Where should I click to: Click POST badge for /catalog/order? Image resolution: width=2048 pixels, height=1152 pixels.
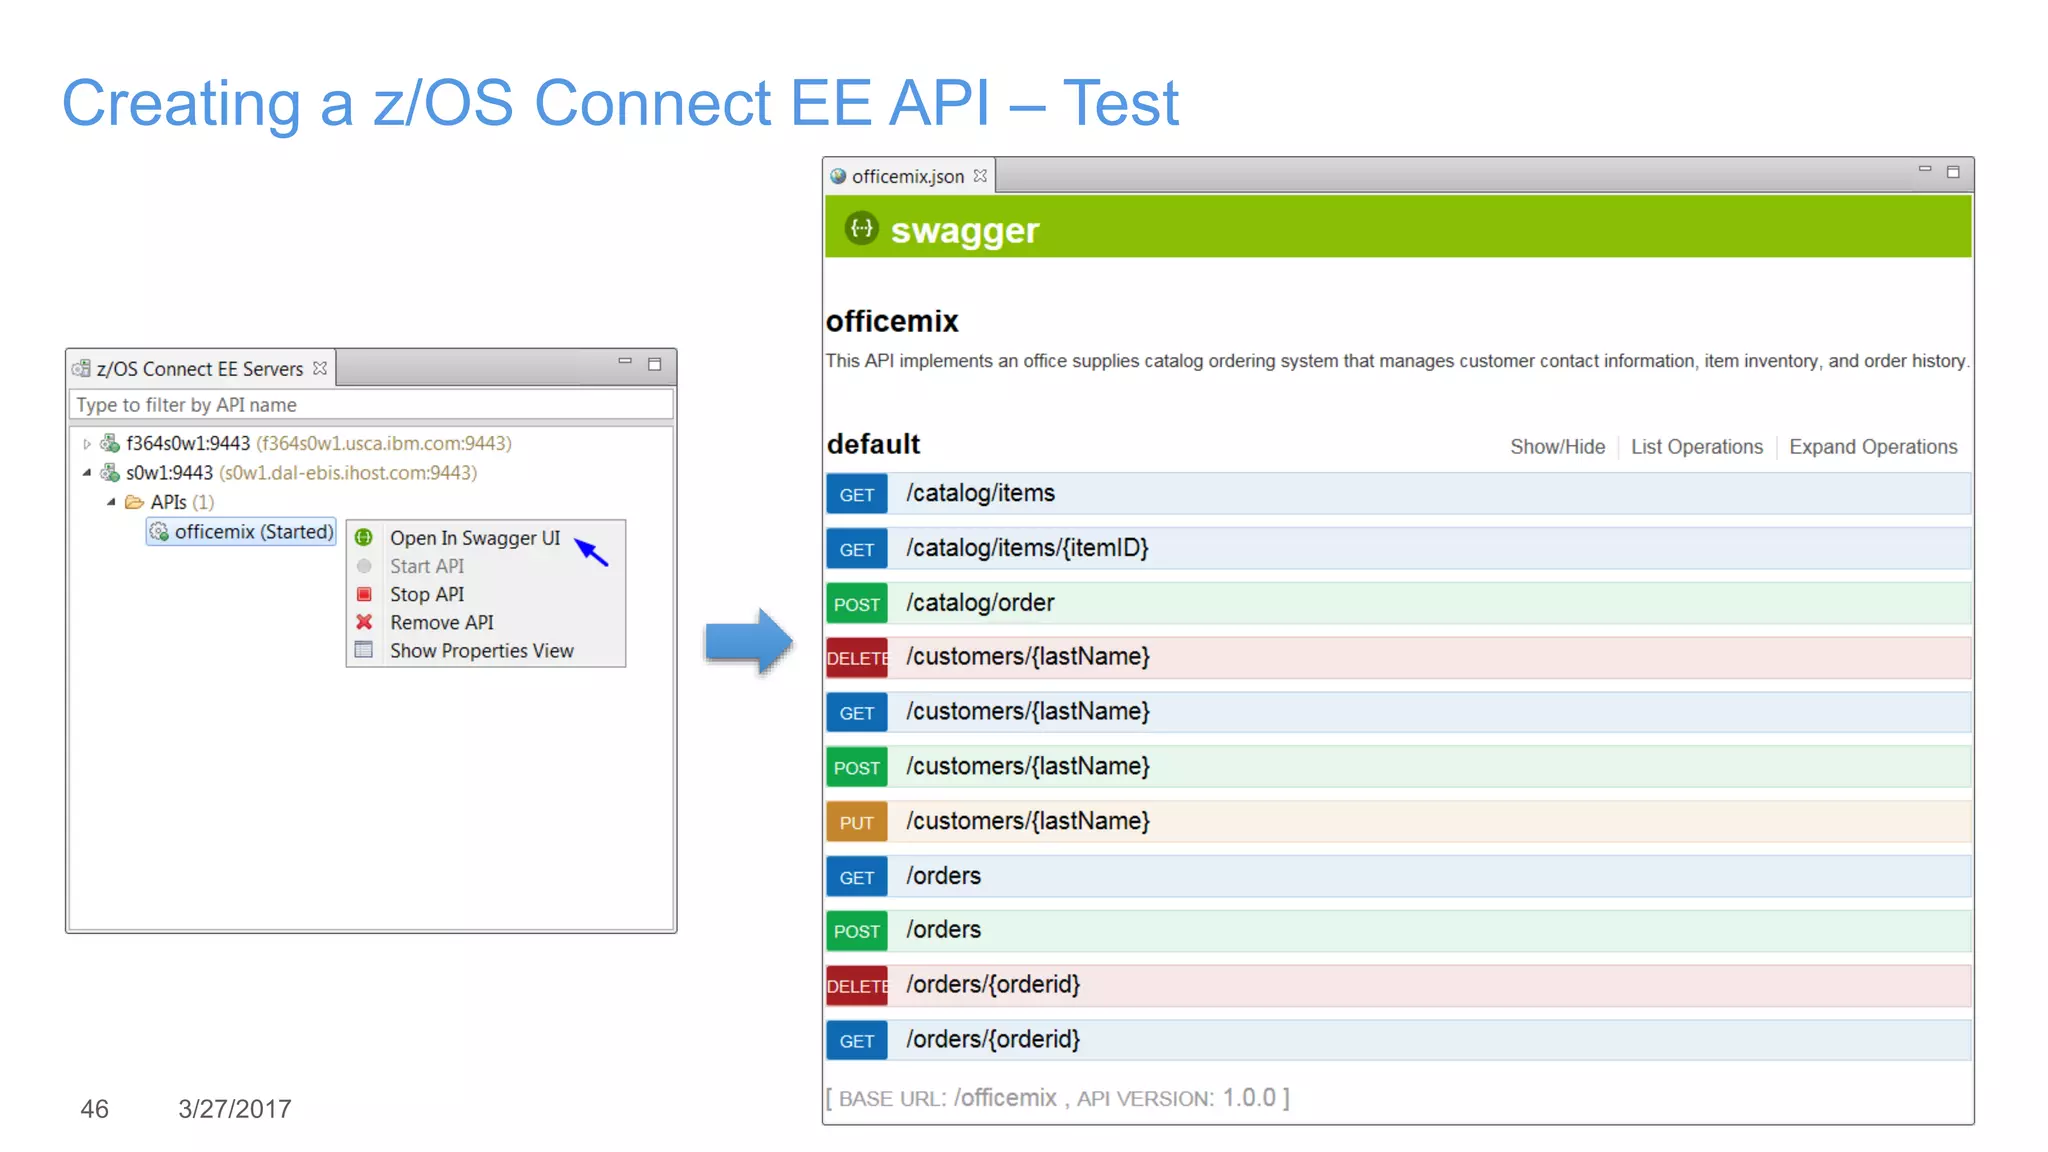click(857, 604)
